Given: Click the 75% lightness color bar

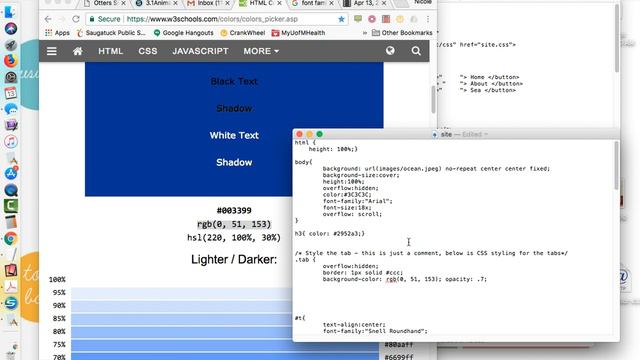Looking at the screenshot, I should pyautogui.click(x=224, y=345).
